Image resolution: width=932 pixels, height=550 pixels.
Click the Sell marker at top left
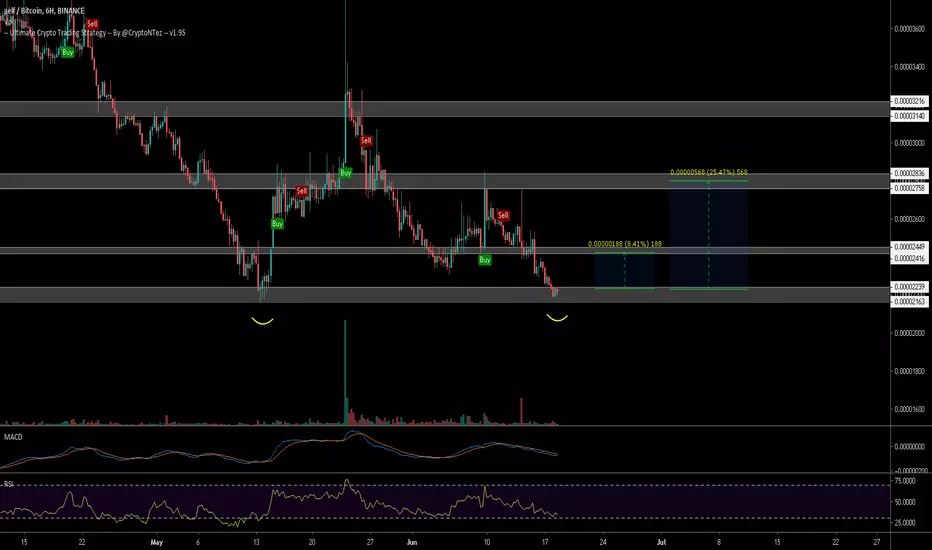(x=92, y=24)
